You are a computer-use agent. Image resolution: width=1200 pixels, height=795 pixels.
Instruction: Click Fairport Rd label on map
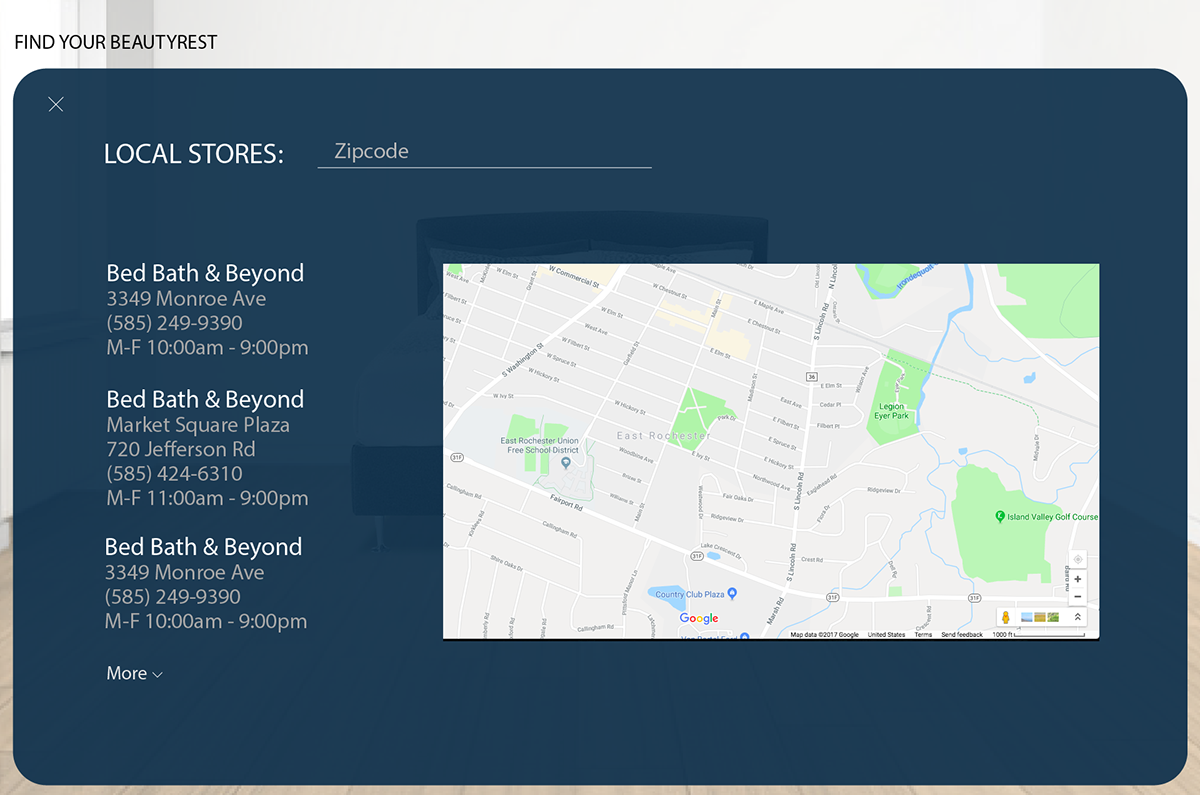coord(566,502)
